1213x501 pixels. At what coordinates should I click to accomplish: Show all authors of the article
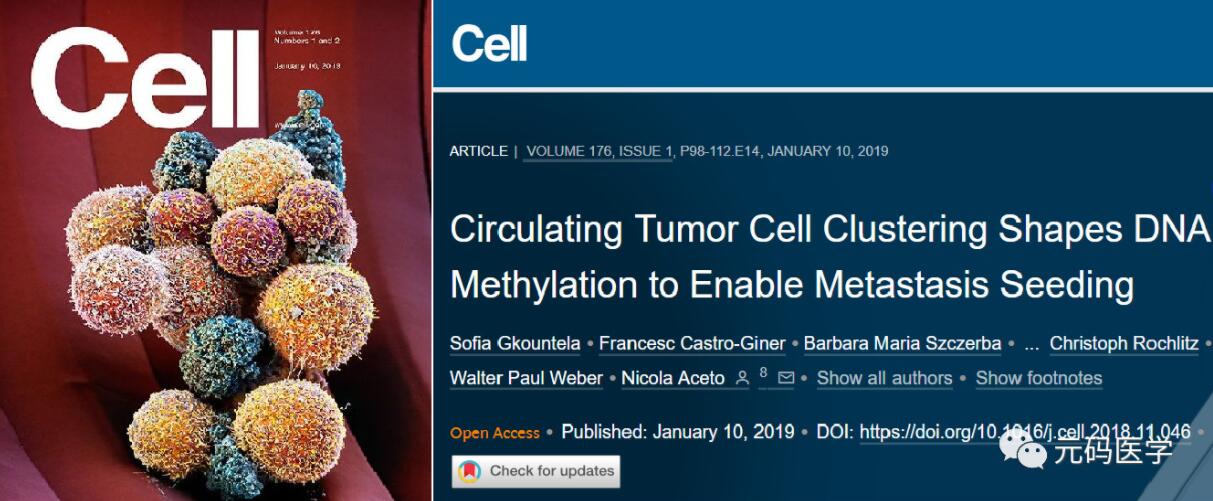pos(884,378)
